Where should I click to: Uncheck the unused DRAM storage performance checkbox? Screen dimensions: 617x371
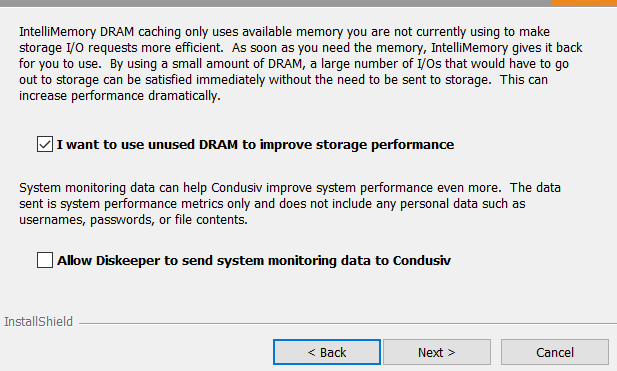coord(45,144)
